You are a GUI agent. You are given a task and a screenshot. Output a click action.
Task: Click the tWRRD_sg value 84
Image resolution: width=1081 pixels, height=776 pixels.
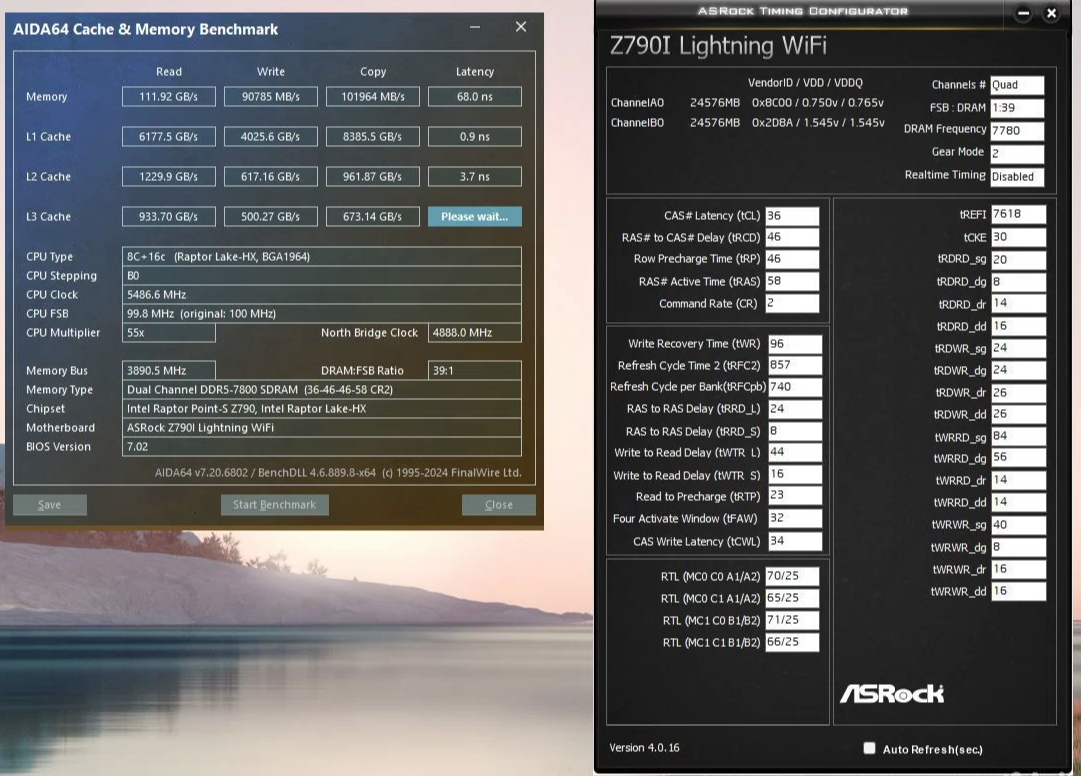click(x=1018, y=436)
